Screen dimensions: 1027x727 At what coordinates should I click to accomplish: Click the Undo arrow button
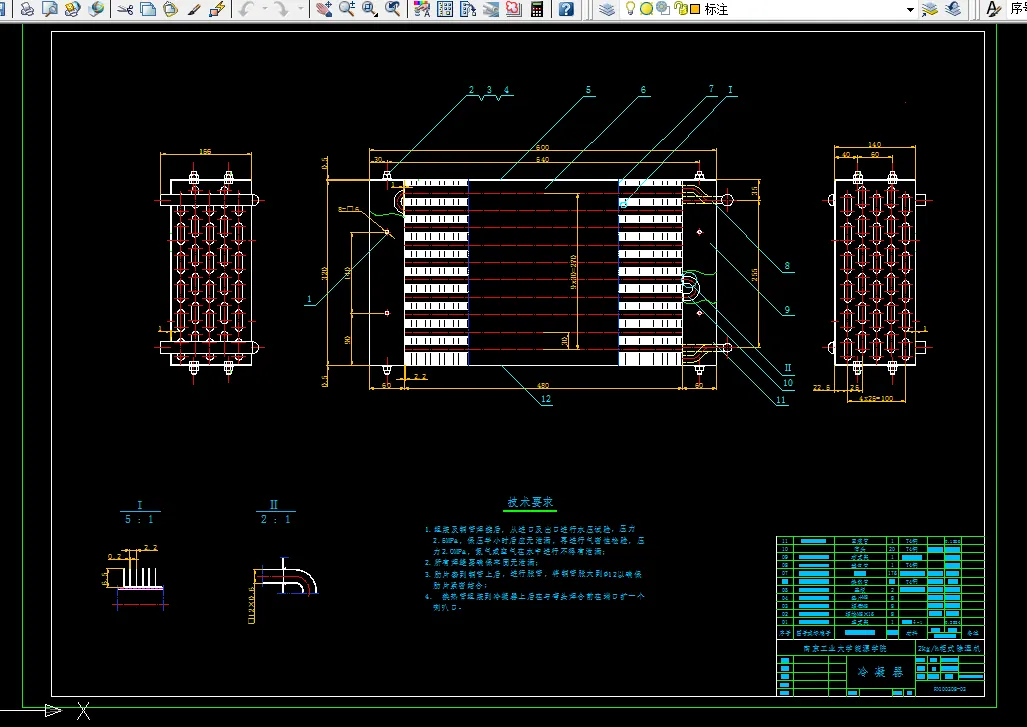pos(248,9)
